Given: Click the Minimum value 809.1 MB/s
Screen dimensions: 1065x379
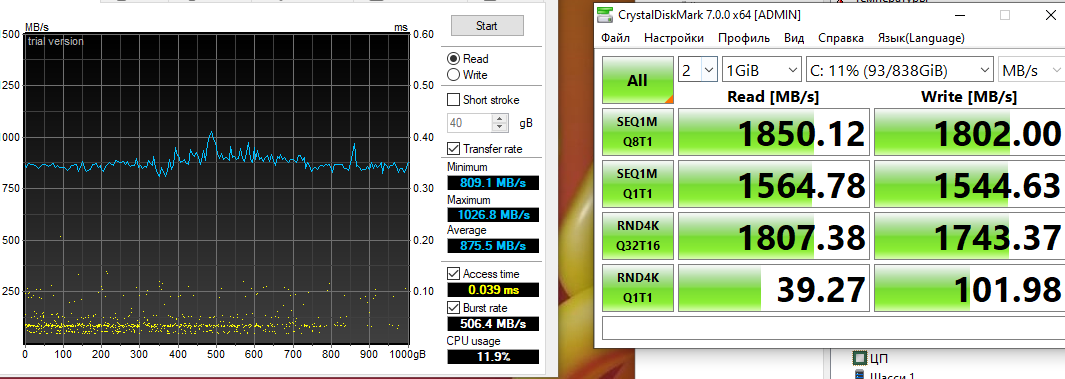Looking at the screenshot, I should pyautogui.click(x=493, y=183).
